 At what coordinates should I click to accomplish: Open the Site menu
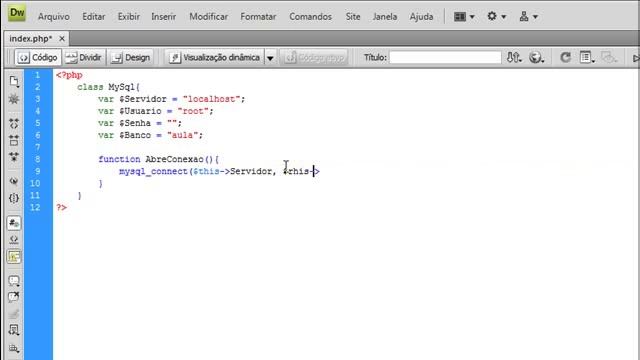353,17
